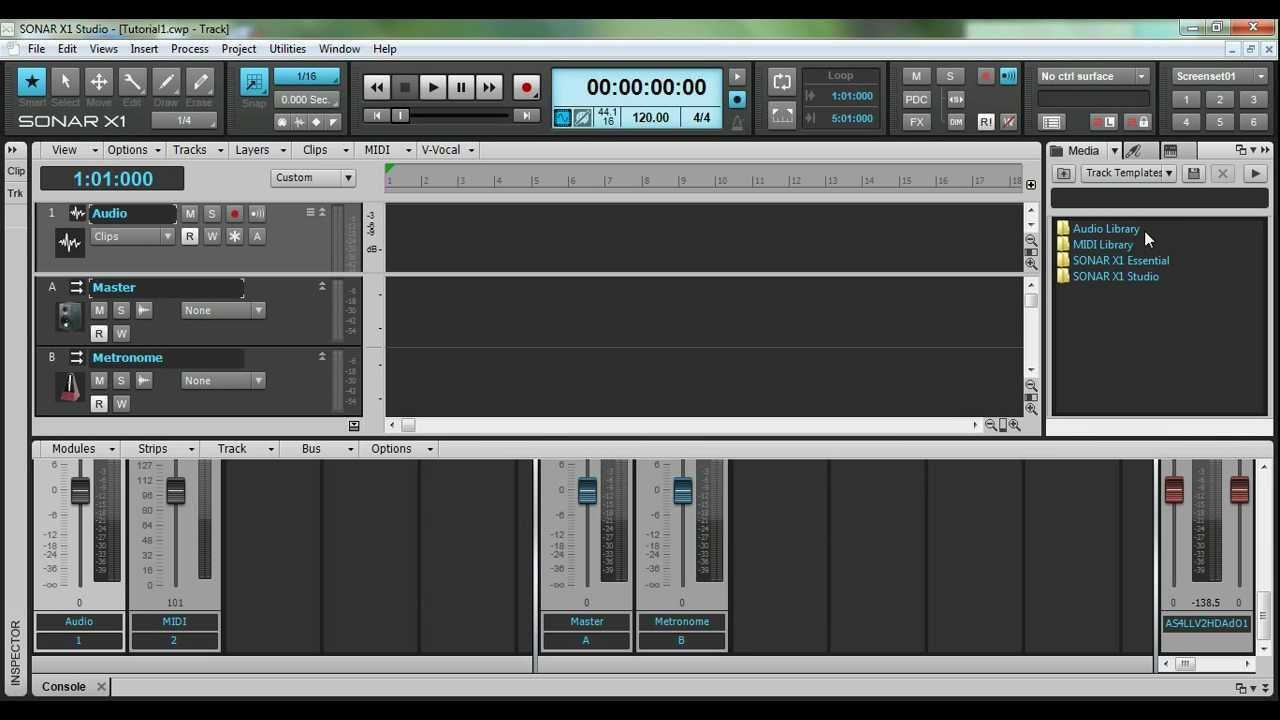
Task: Open the Screenset01 dropdown
Action: tap(1219, 76)
